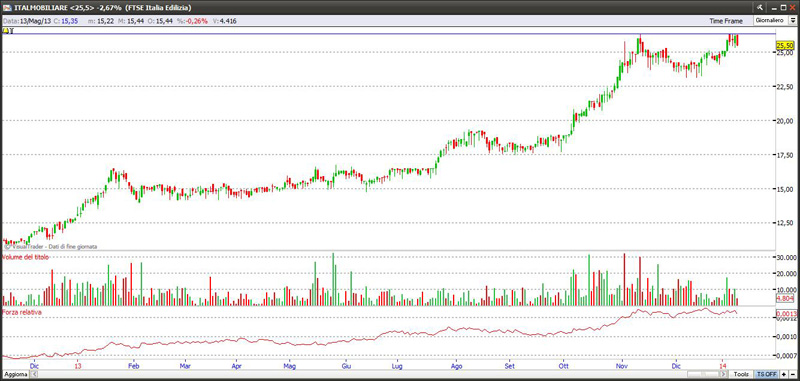800x381 pixels.
Task: Click the 25,00 price axis label
Action: click(785, 53)
